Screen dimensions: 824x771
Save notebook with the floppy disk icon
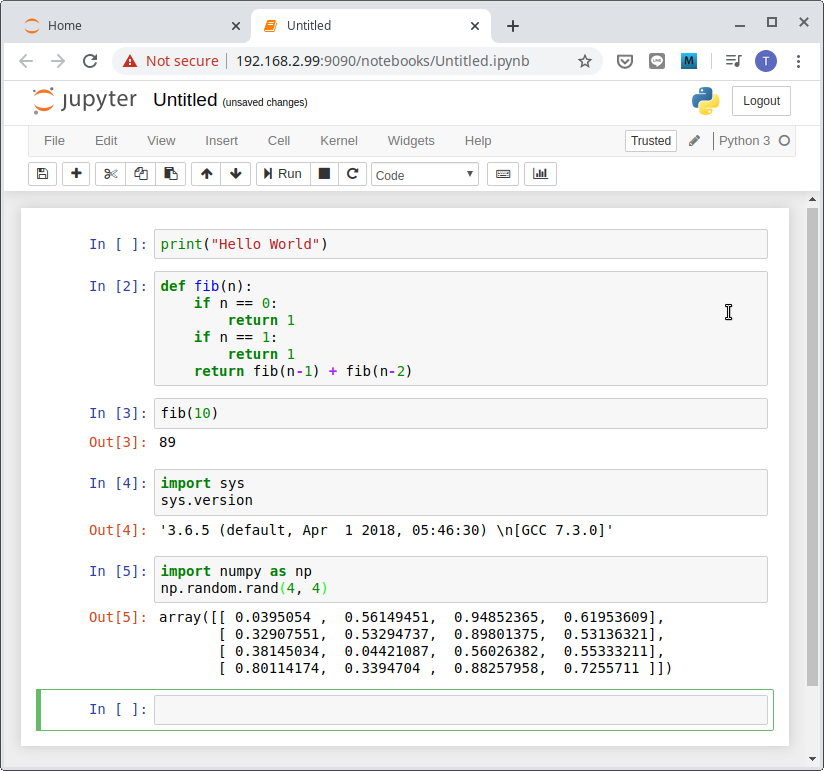(42, 174)
